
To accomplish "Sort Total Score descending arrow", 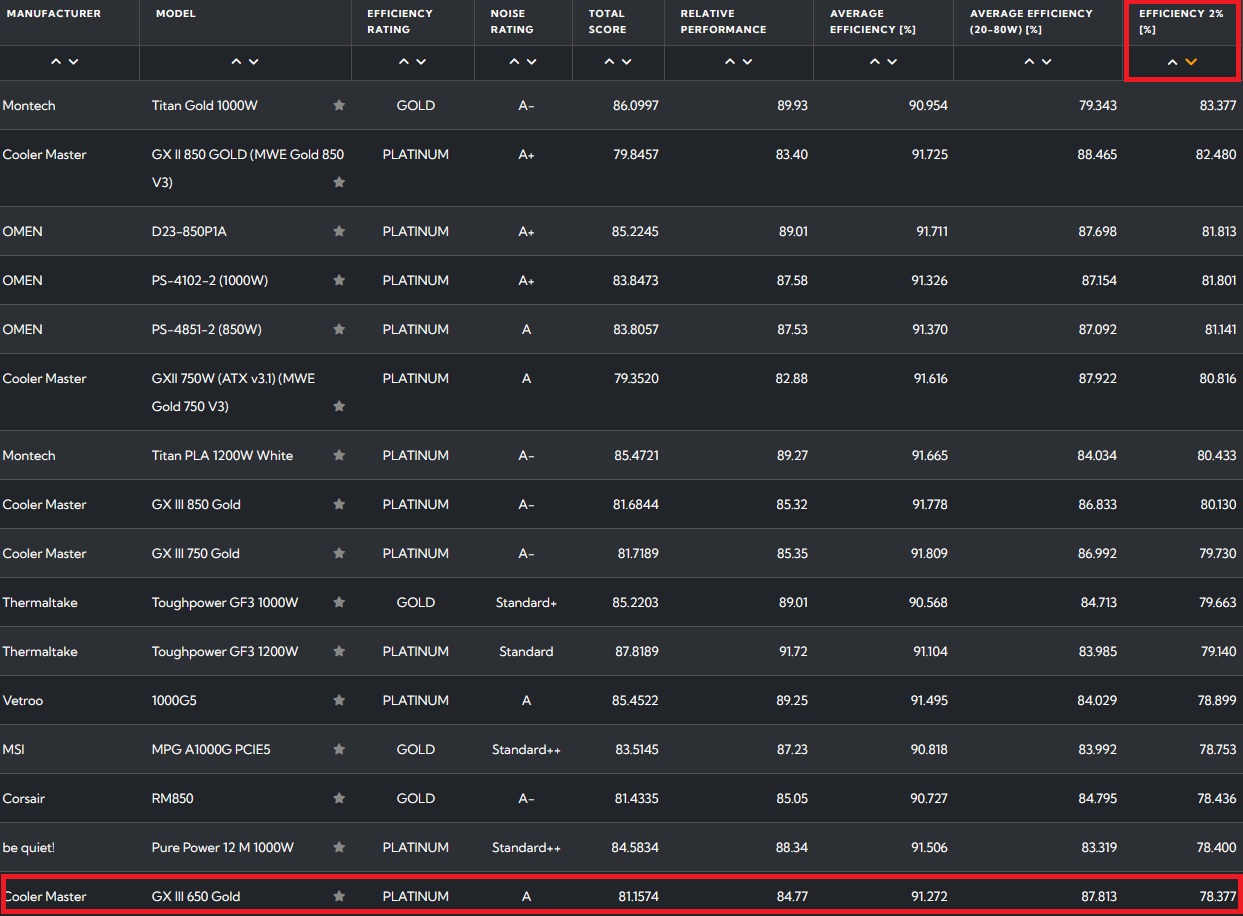I will click(626, 62).
